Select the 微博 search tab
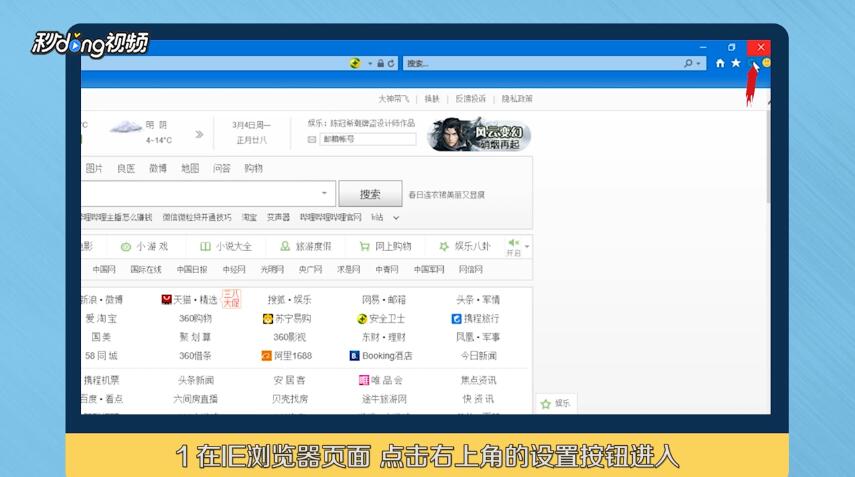This screenshot has height=477, width=855. coord(158,168)
